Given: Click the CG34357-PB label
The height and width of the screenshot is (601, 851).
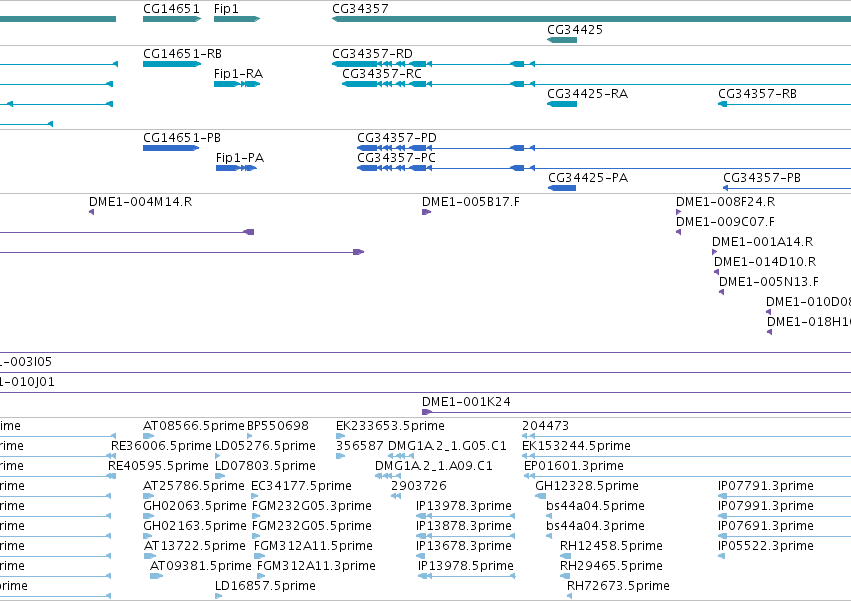Looking at the screenshot, I should click(761, 178).
